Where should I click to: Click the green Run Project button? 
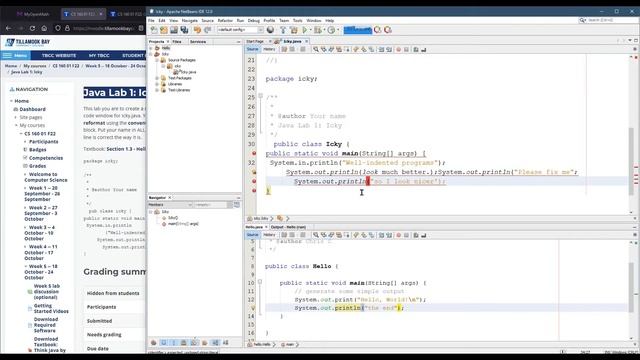click(x=304, y=30)
